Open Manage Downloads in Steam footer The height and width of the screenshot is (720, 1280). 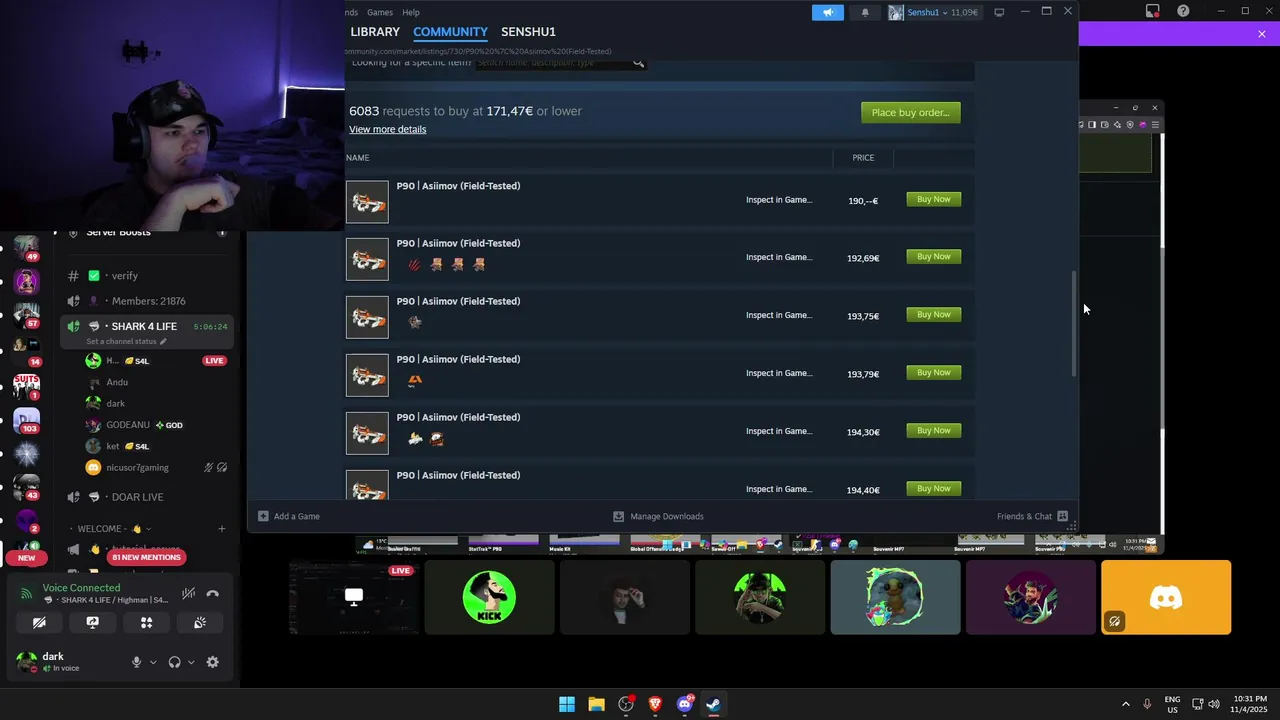coord(658,516)
